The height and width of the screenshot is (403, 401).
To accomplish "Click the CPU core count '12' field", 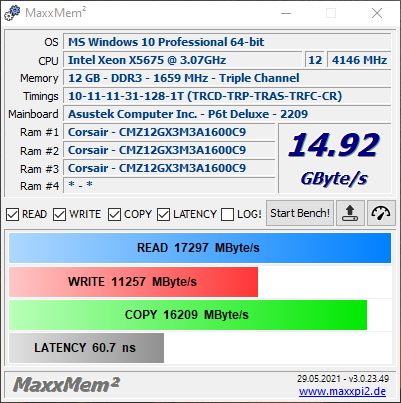I will [315, 60].
